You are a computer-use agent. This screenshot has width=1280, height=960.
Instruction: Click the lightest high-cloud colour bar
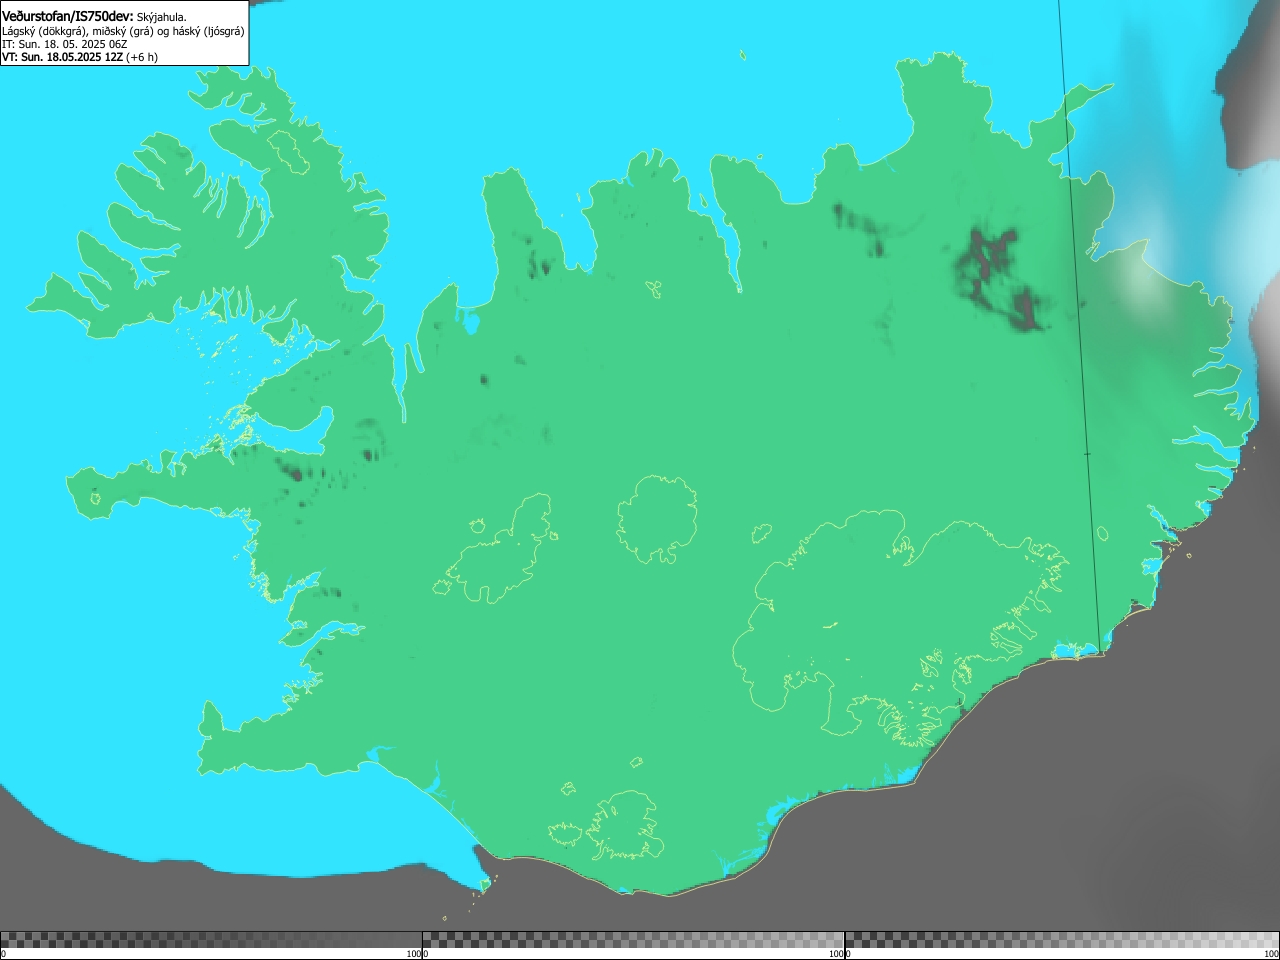[1062, 940]
